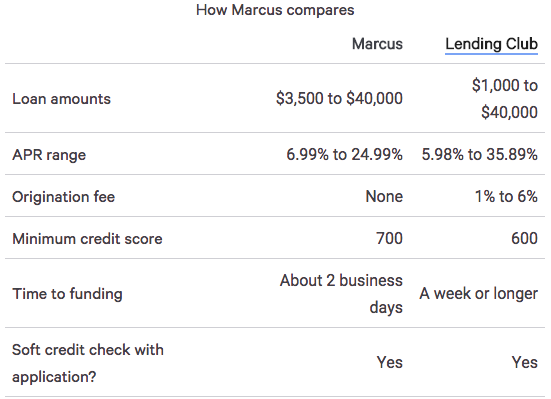The height and width of the screenshot is (399, 551).
Task: Select the 'How Marcus compares' title
Action: pyautogui.click(x=275, y=10)
